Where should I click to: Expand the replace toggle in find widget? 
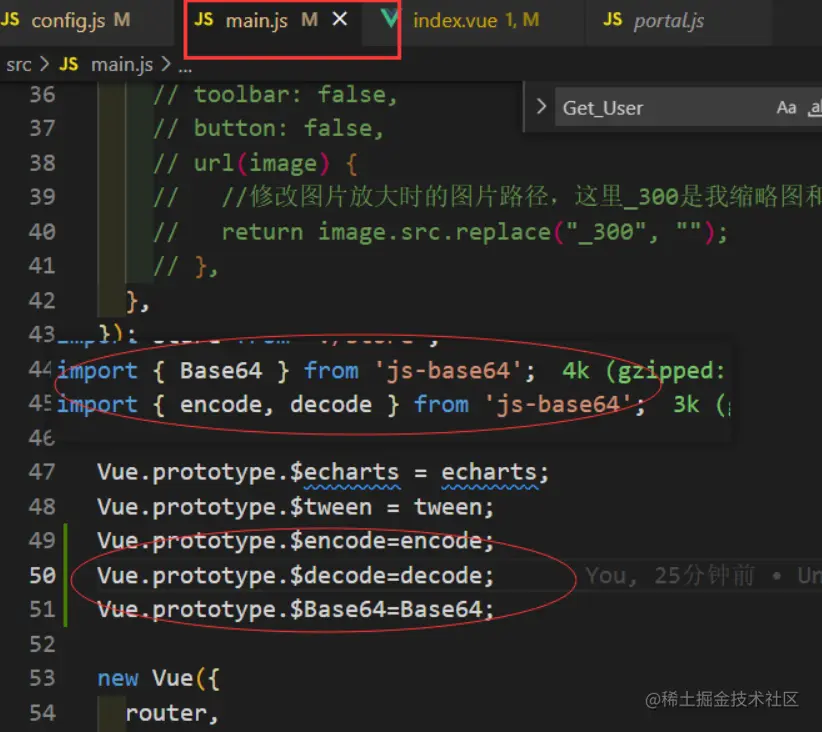pos(541,107)
